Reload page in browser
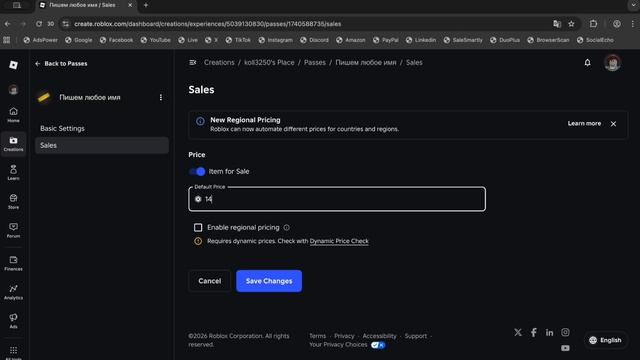The height and width of the screenshot is (360, 640). [x=39, y=24]
